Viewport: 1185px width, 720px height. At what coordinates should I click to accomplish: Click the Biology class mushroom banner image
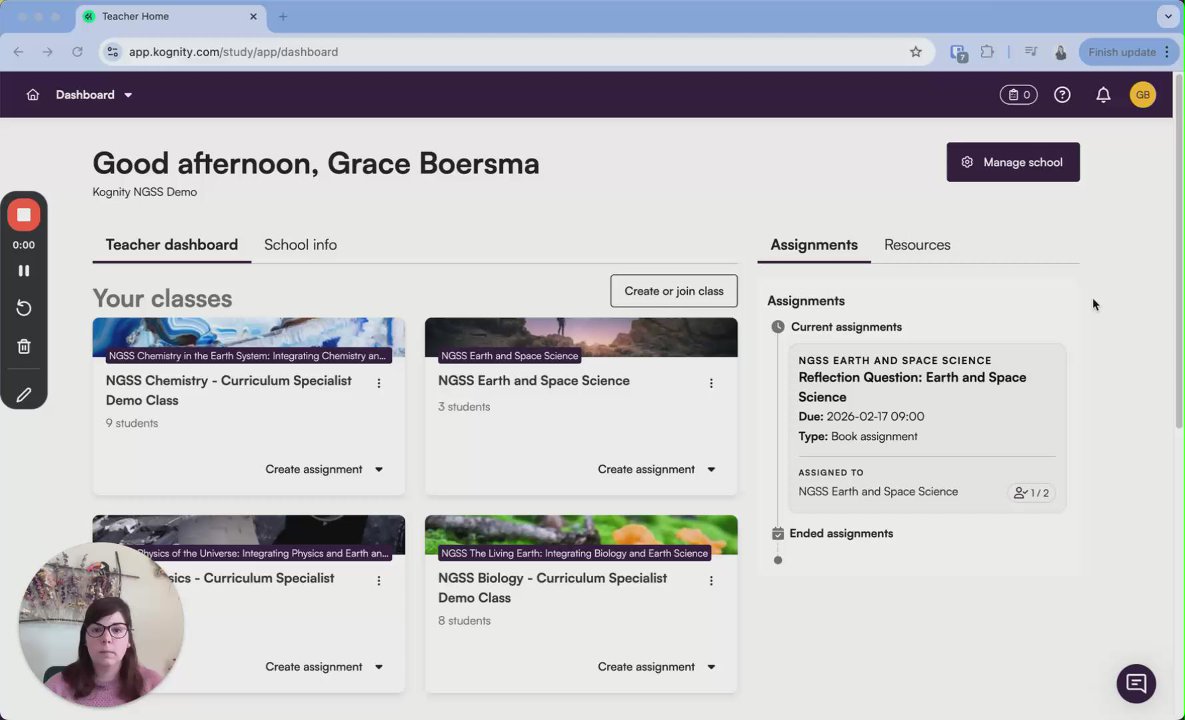click(580, 534)
